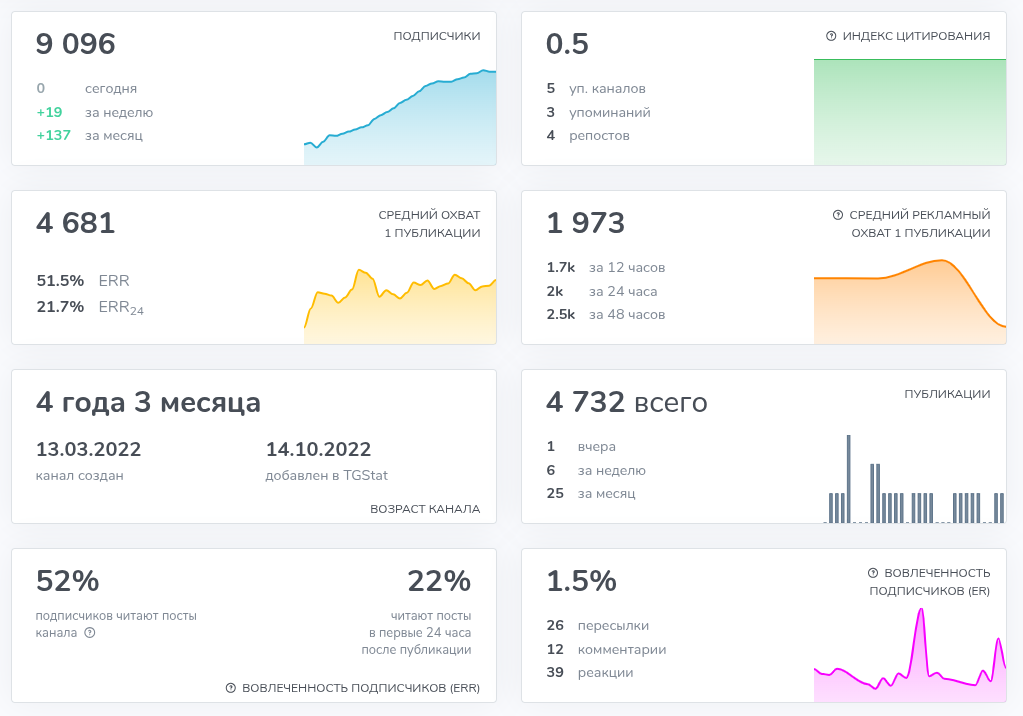Image resolution: width=1023 pixels, height=716 pixels.
Task: Select the citation index value '0.5'
Action: pyautogui.click(x=567, y=44)
